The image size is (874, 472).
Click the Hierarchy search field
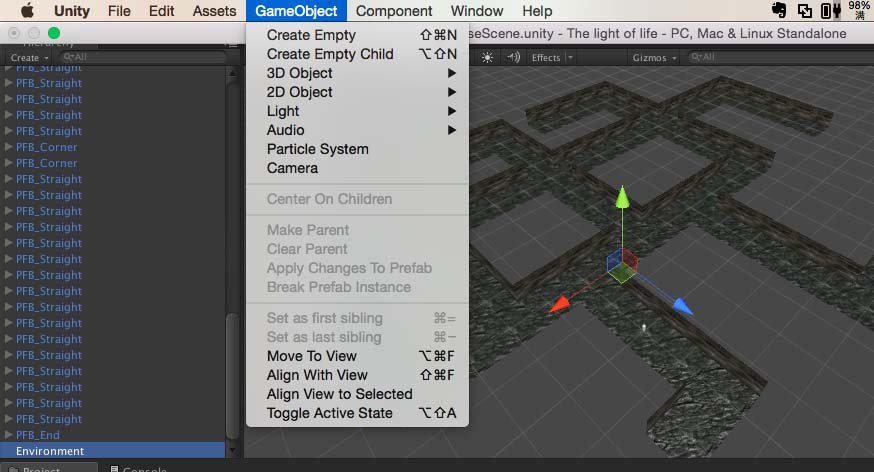pos(143,57)
